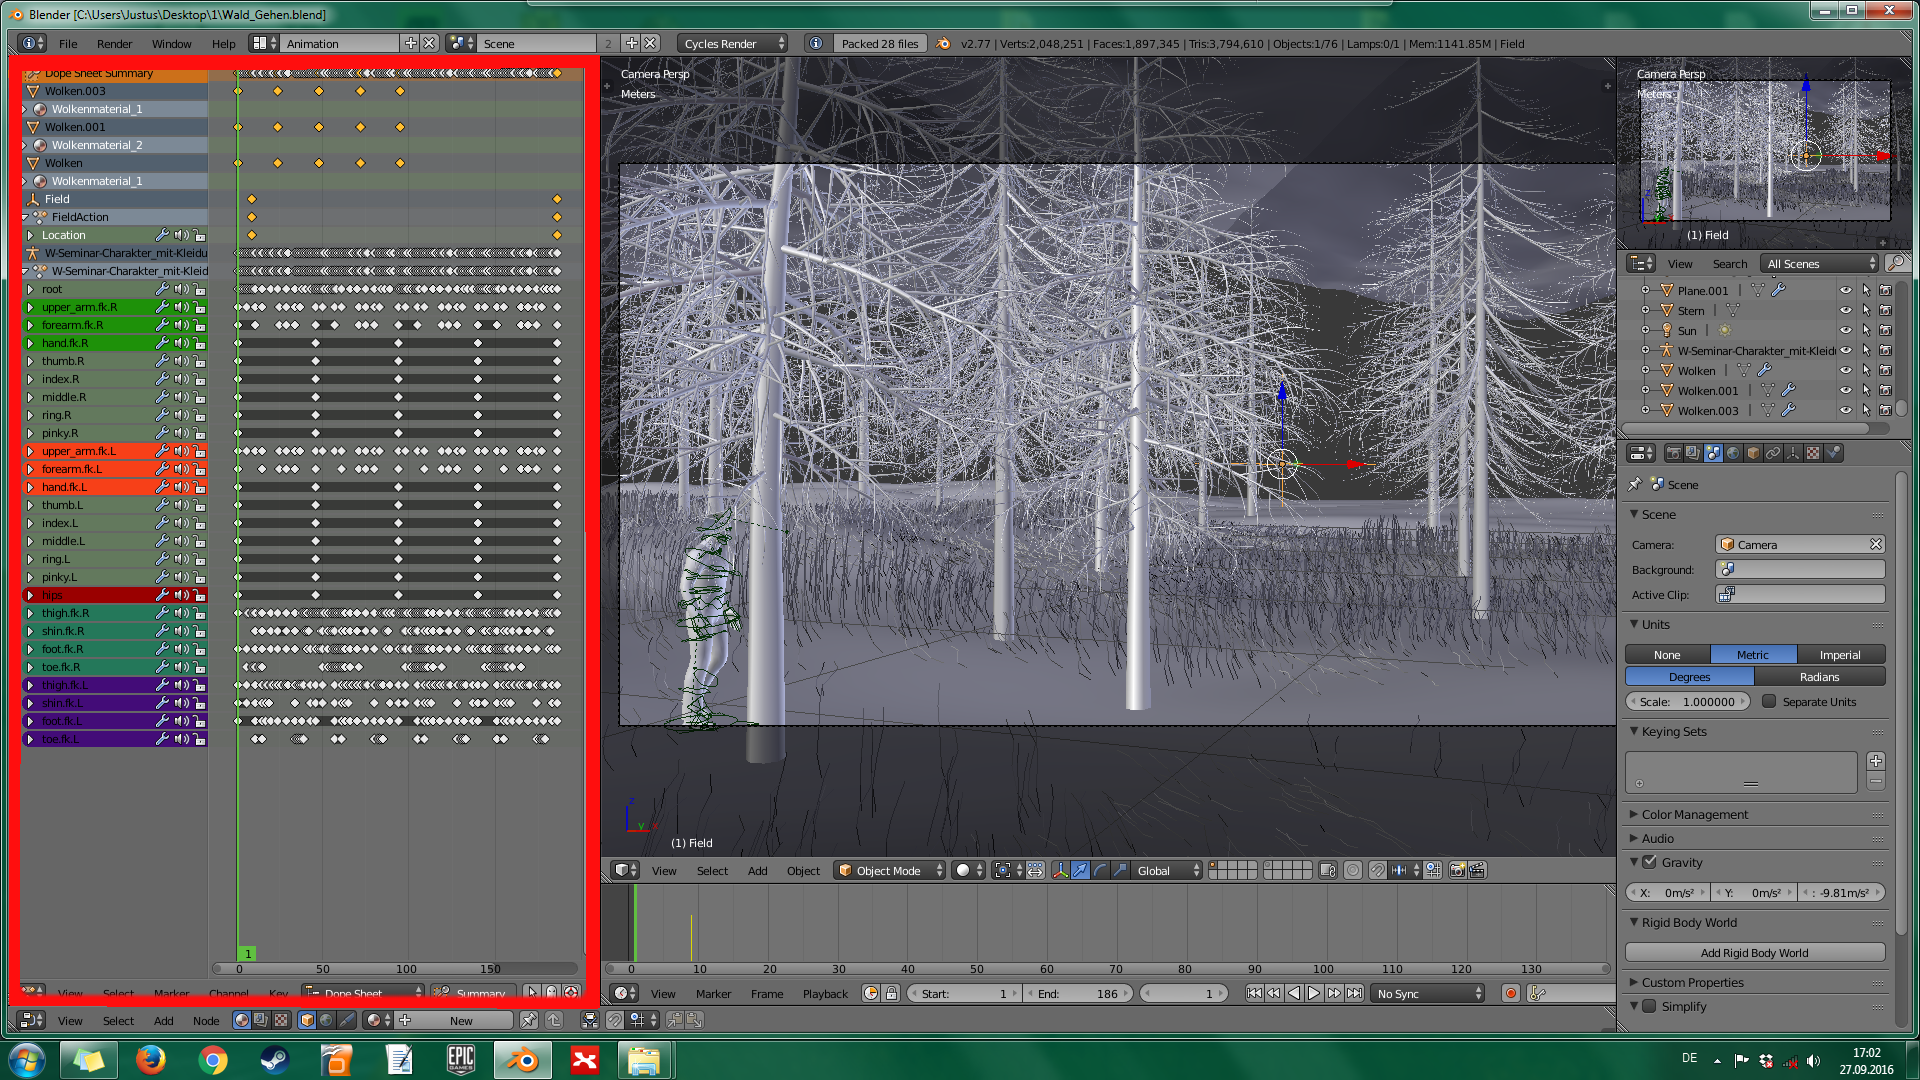Enable Separate Units checkbox
The width and height of the screenshot is (1920, 1080).
pyautogui.click(x=1769, y=701)
